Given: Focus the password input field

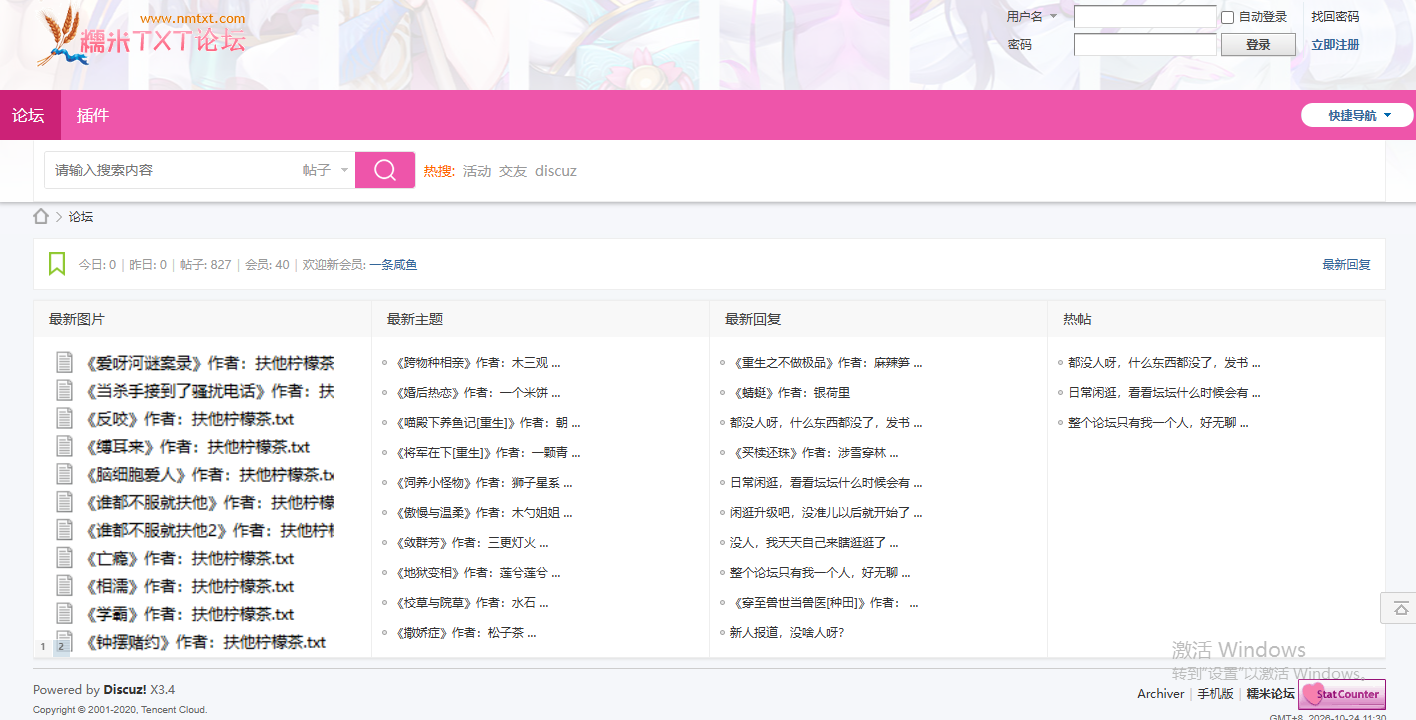Looking at the screenshot, I should tap(1145, 45).
